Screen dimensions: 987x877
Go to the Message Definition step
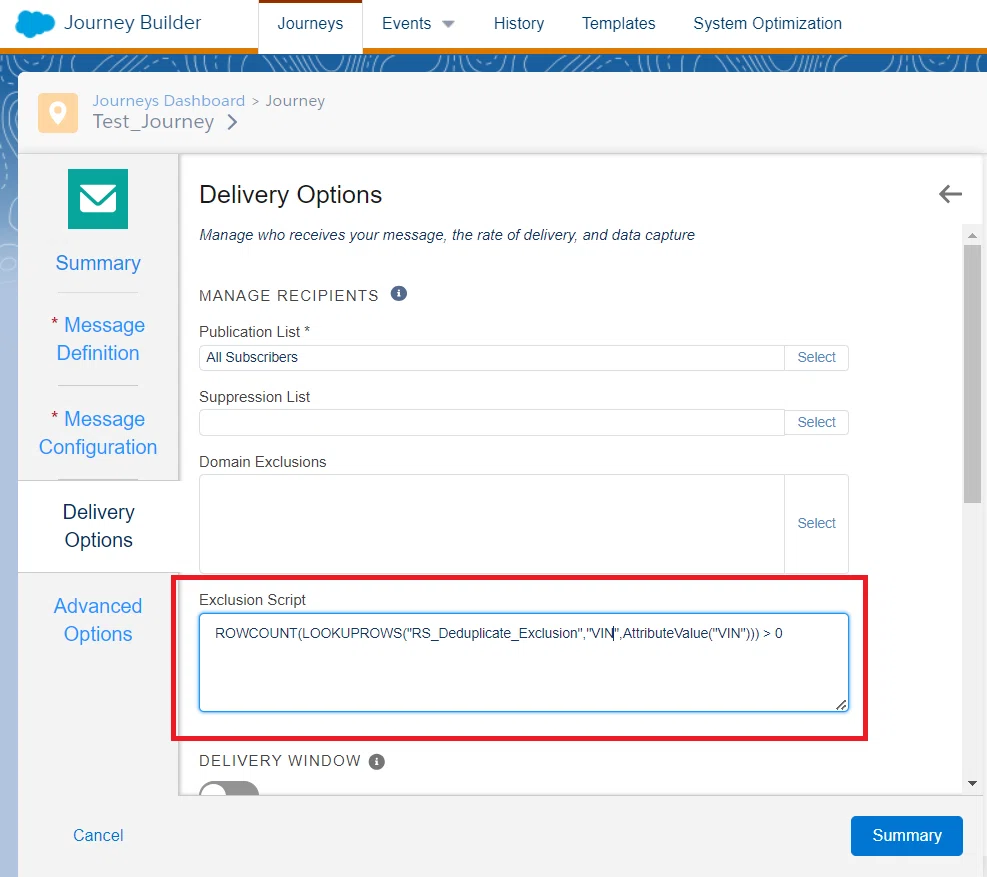coord(98,339)
